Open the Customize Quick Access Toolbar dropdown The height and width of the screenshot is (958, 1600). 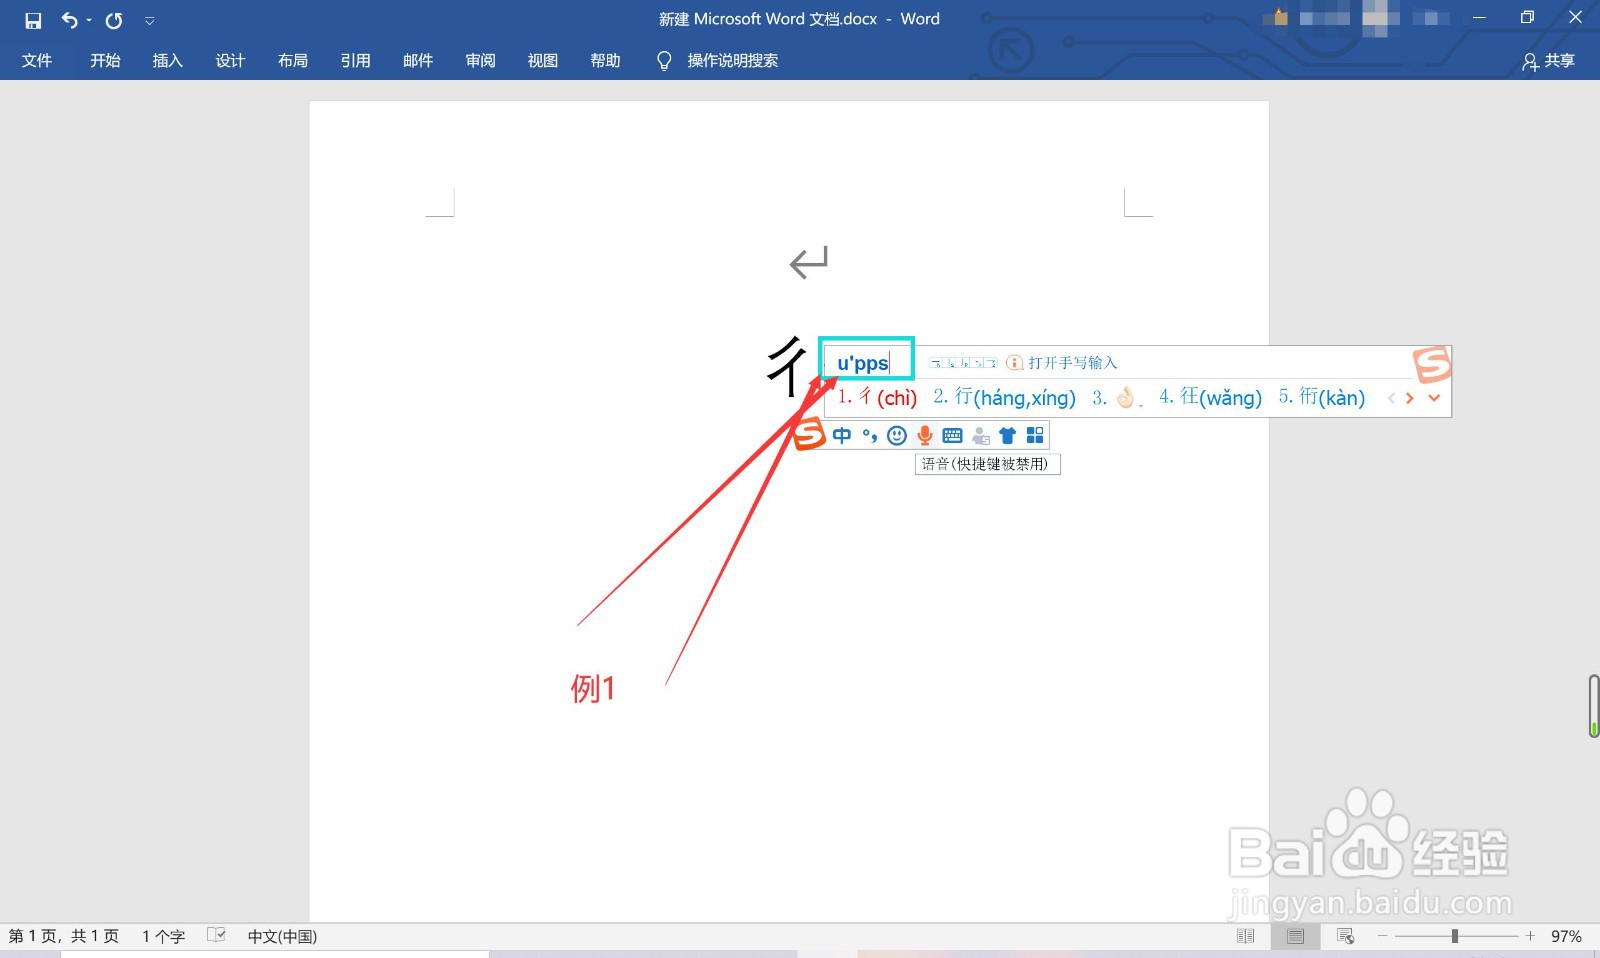tap(150, 19)
